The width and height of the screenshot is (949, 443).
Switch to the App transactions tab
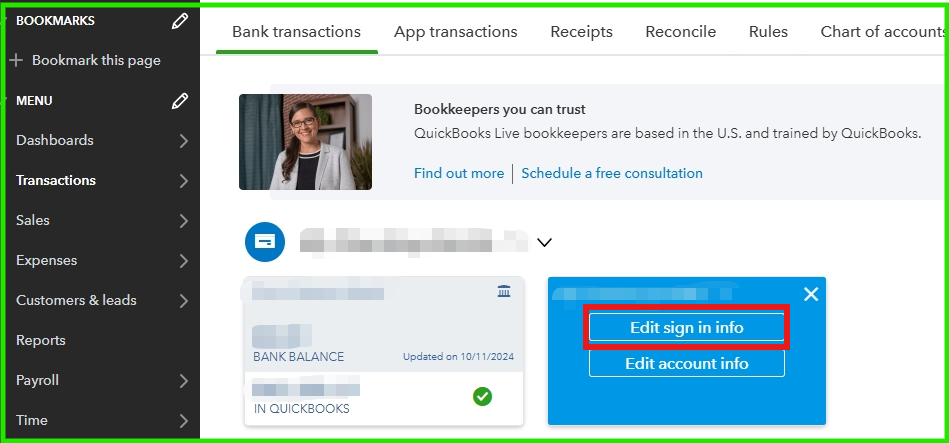click(456, 31)
